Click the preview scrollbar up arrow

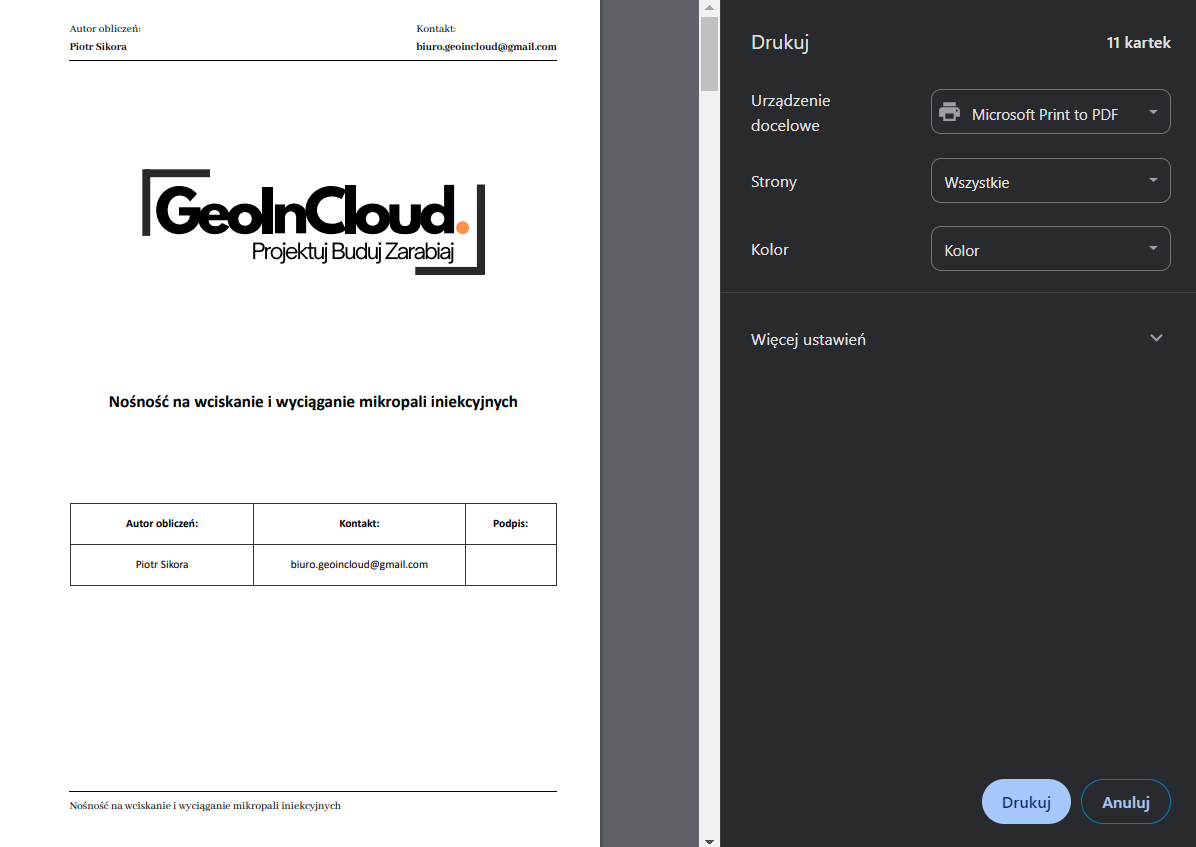click(709, 8)
